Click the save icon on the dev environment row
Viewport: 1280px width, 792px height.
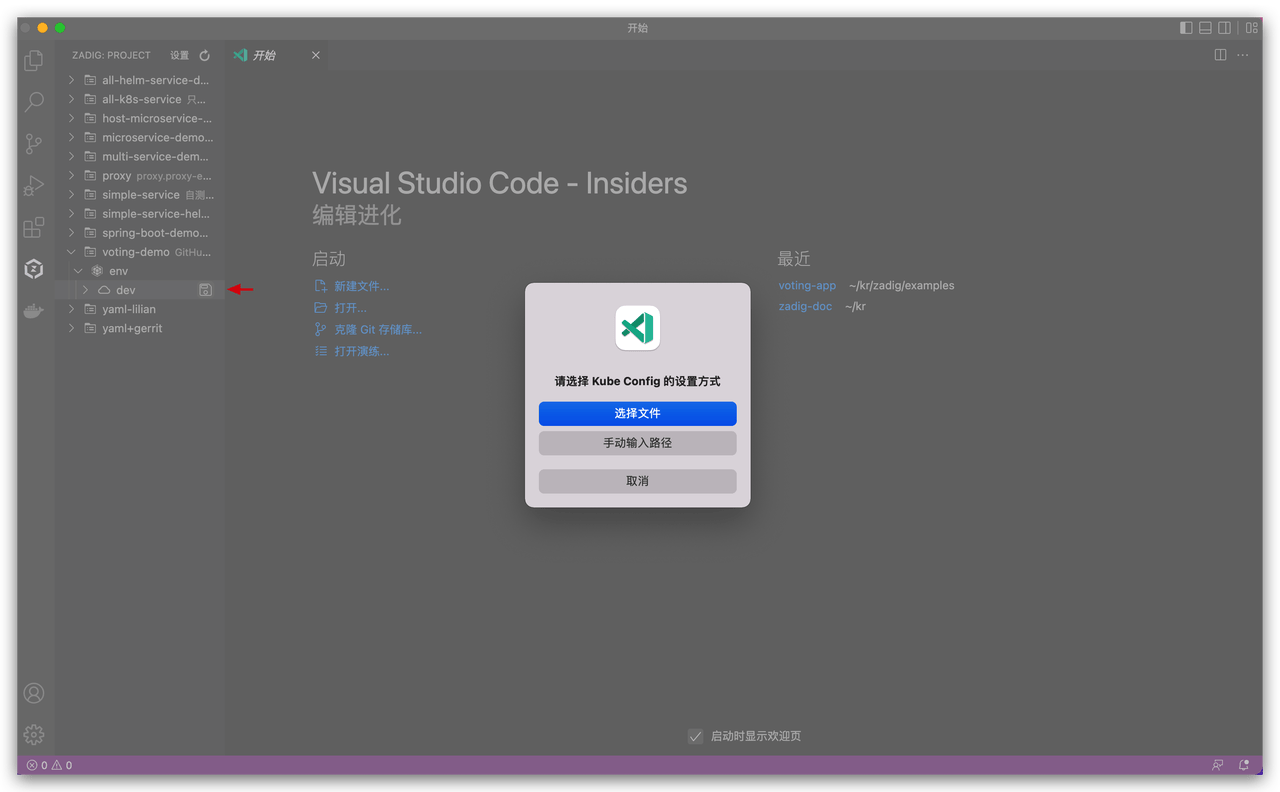(207, 288)
